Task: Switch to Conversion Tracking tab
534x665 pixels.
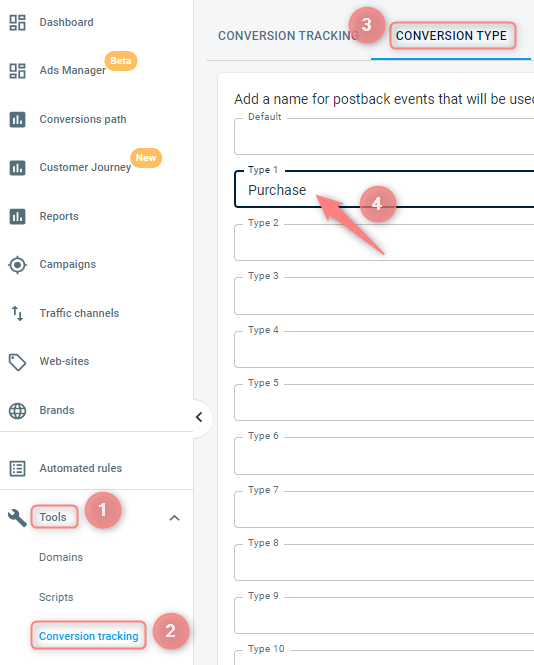Action: tap(288, 36)
